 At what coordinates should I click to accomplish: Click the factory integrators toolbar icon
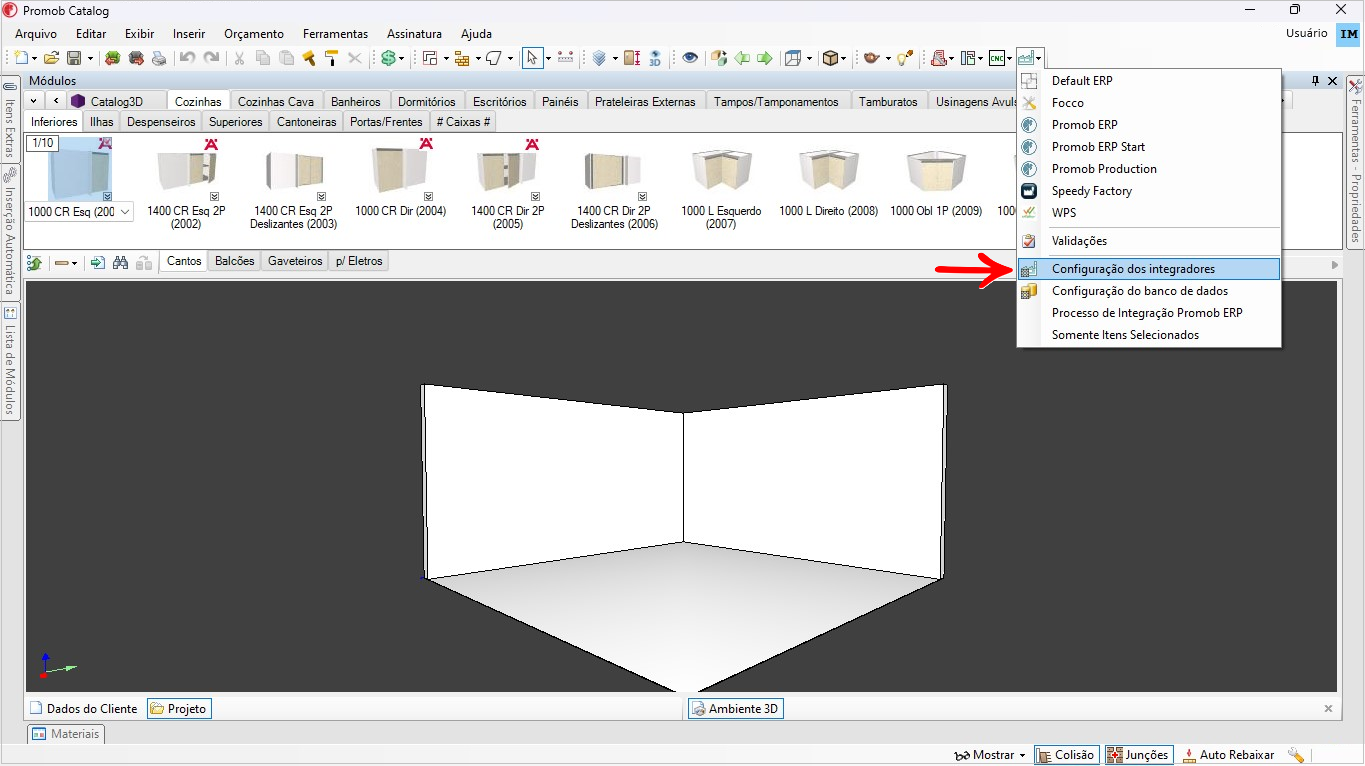tap(1026, 58)
